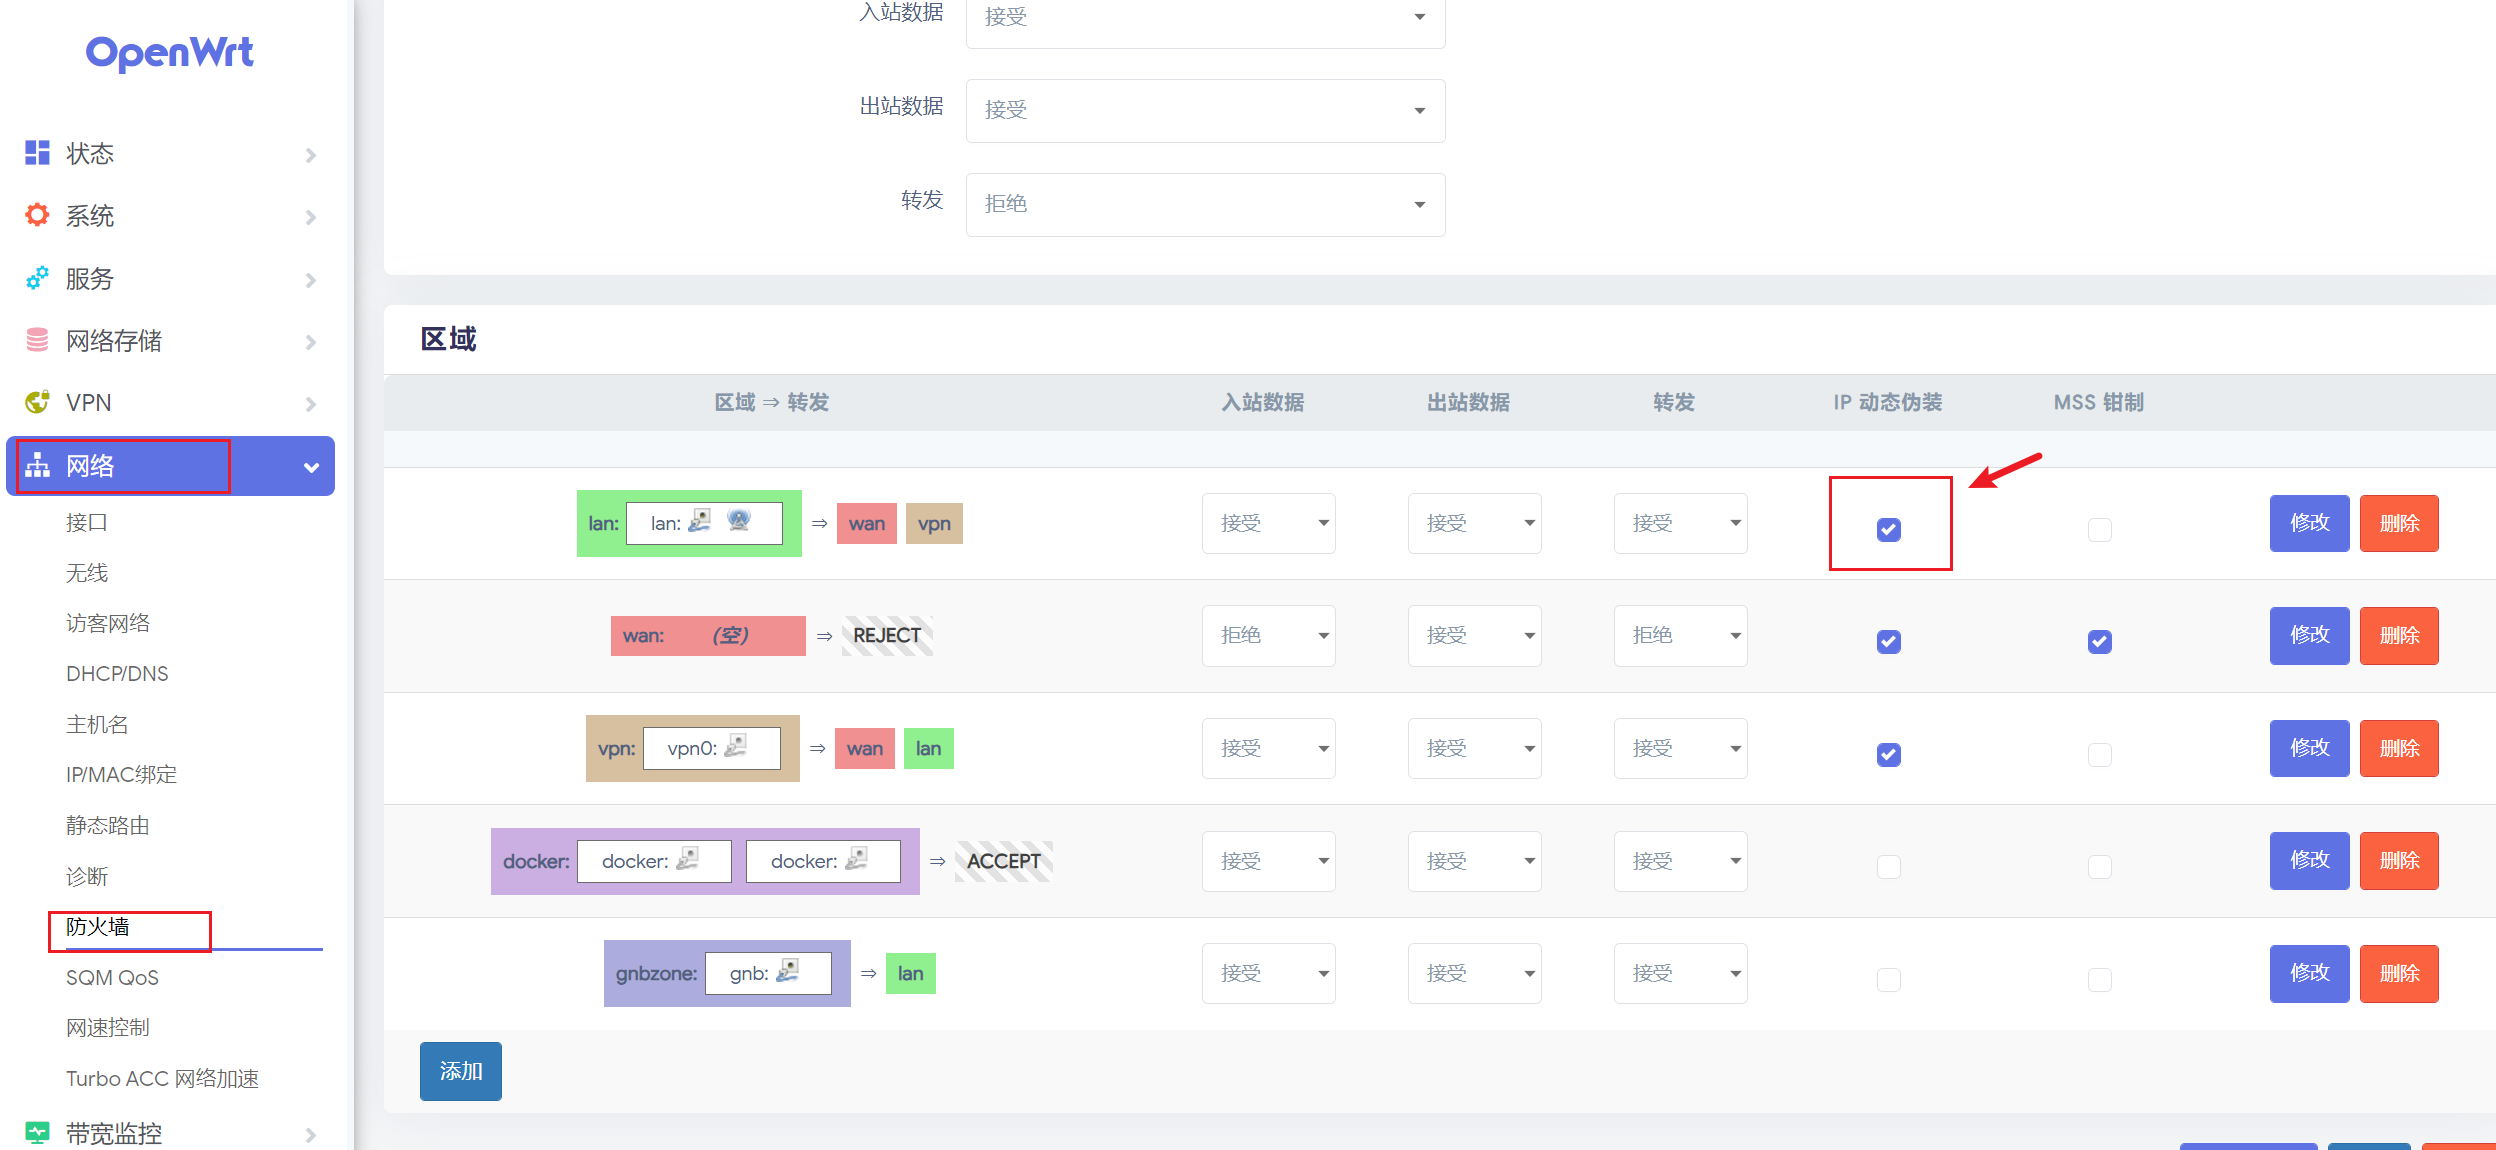
Task: Click the 添加 button to add a zone
Action: [460, 1071]
